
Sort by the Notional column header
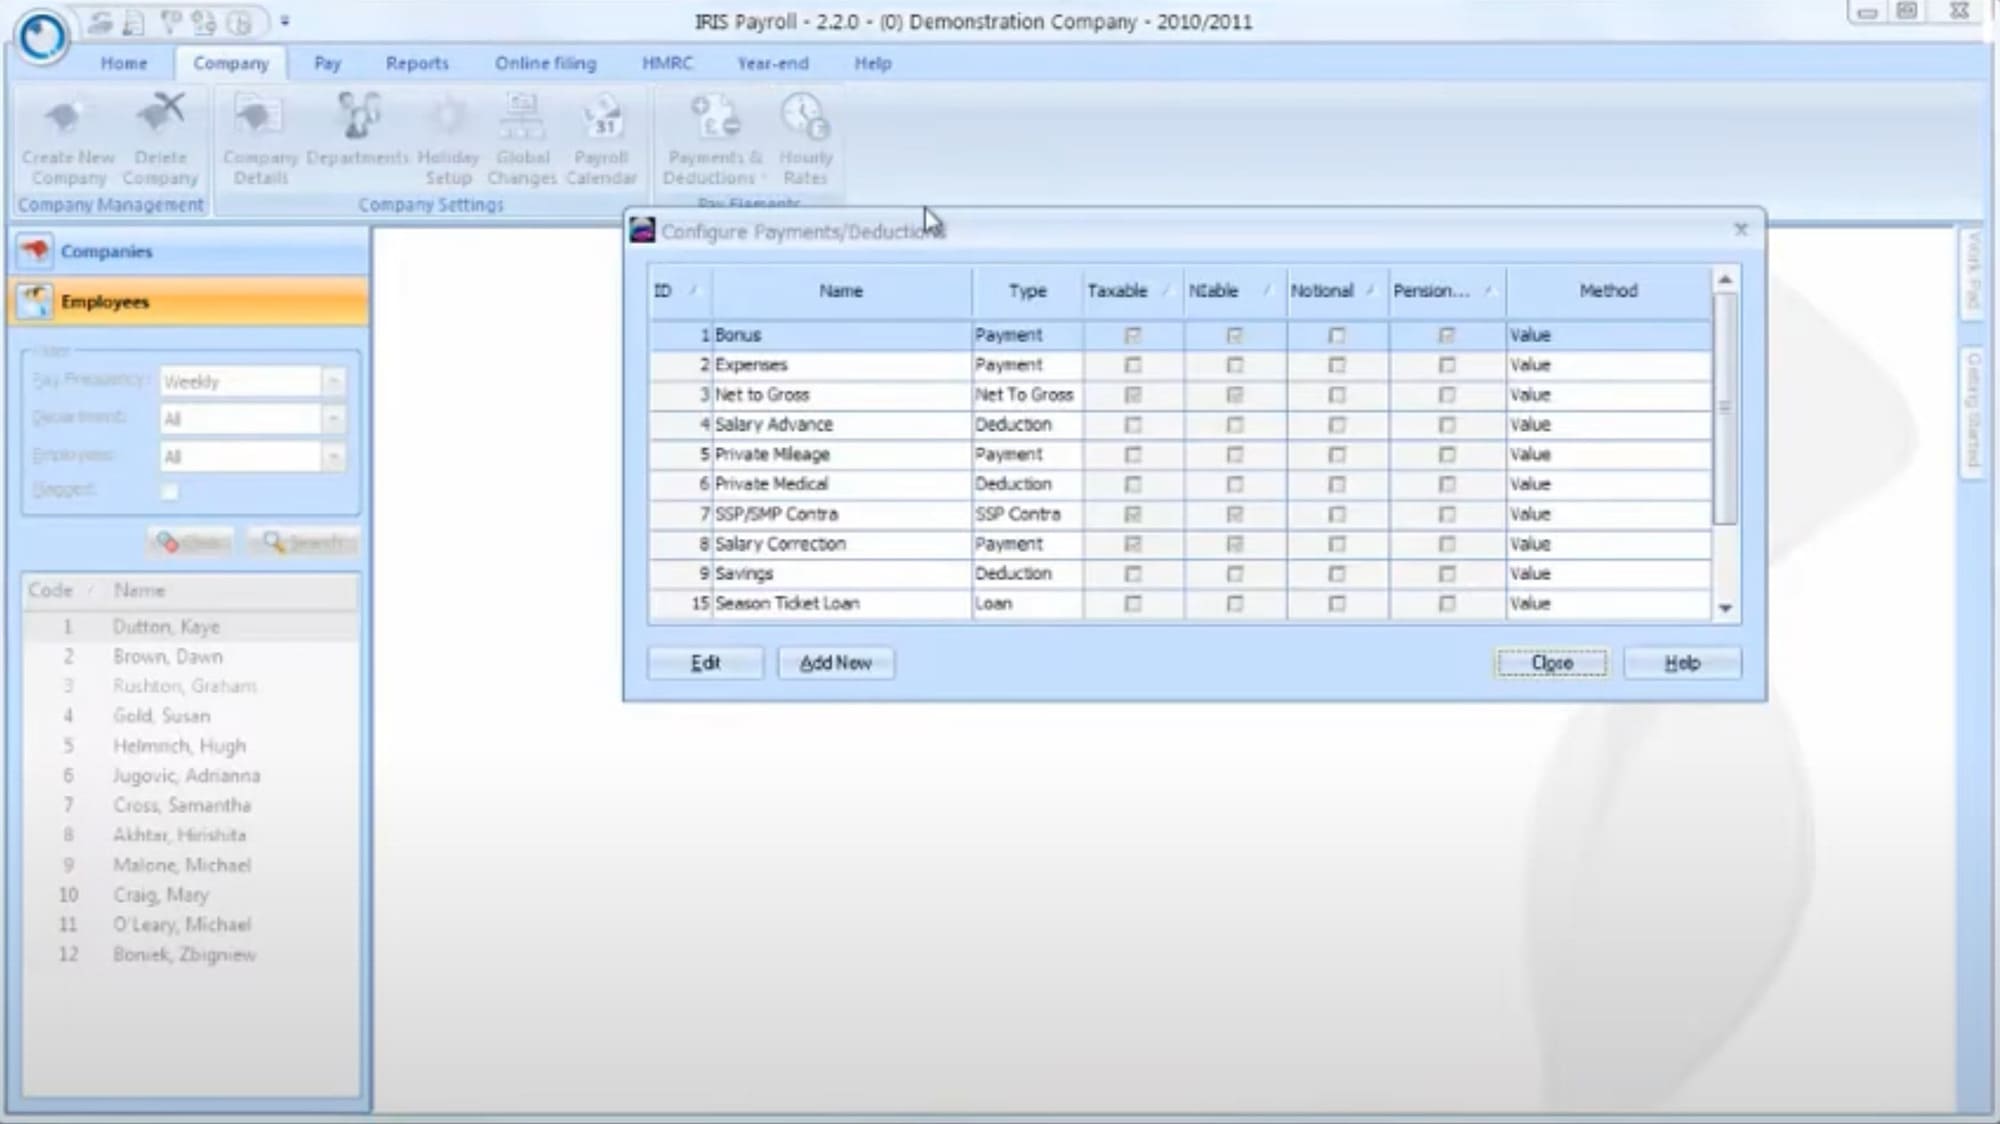1336,291
